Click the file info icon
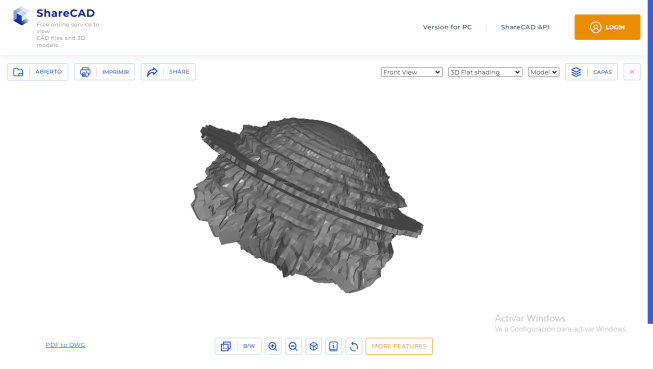 click(334, 347)
